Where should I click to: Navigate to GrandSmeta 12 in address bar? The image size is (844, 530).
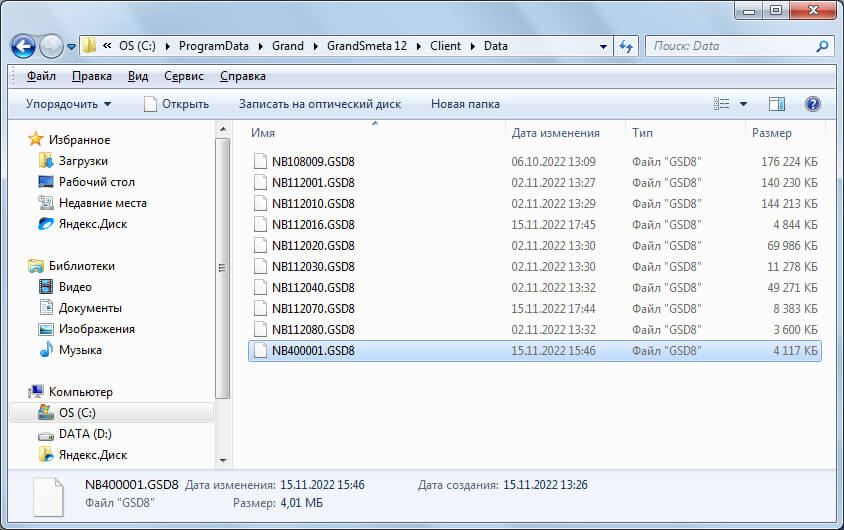click(367, 46)
